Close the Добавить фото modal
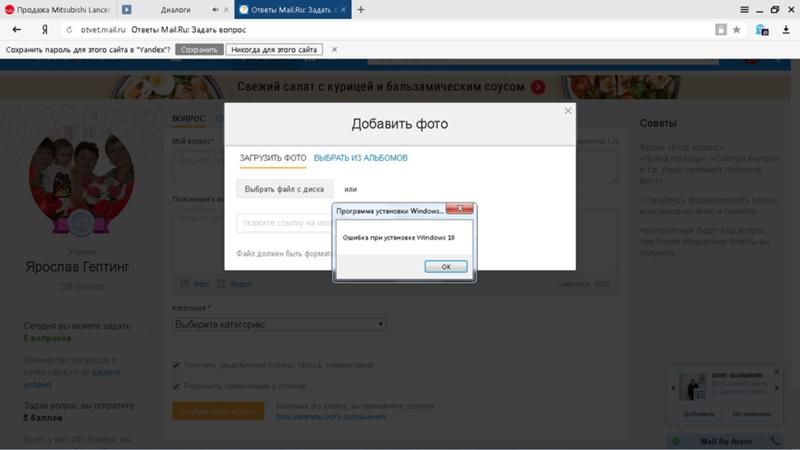This screenshot has height=450, width=800. click(x=568, y=111)
